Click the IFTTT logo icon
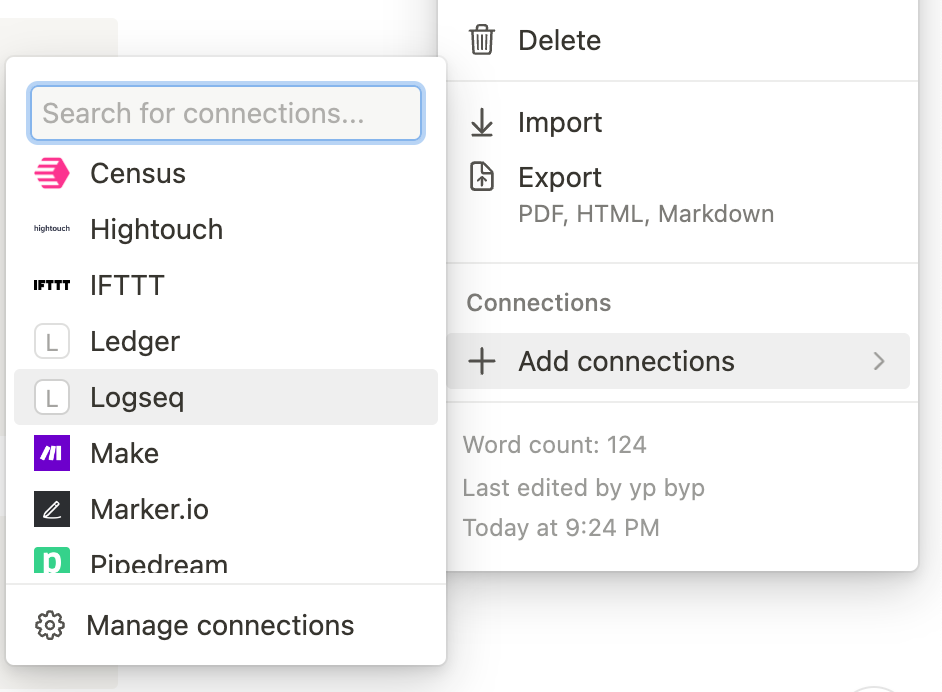The width and height of the screenshot is (942, 692). (52, 285)
